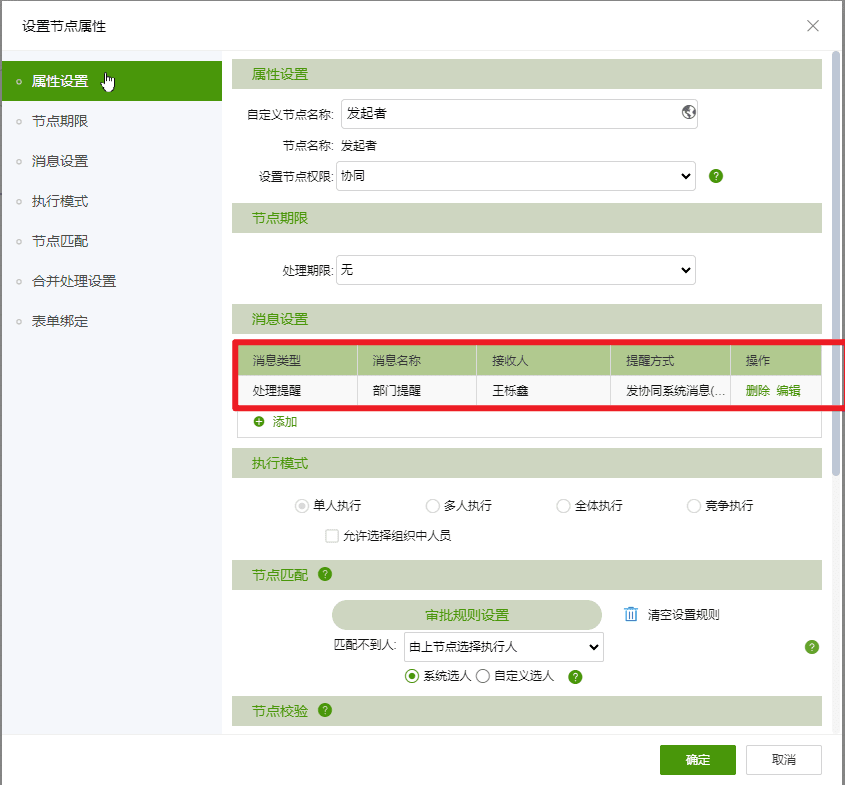Open help icon right of 匹配不到人 row
The width and height of the screenshot is (845, 785).
point(812,647)
